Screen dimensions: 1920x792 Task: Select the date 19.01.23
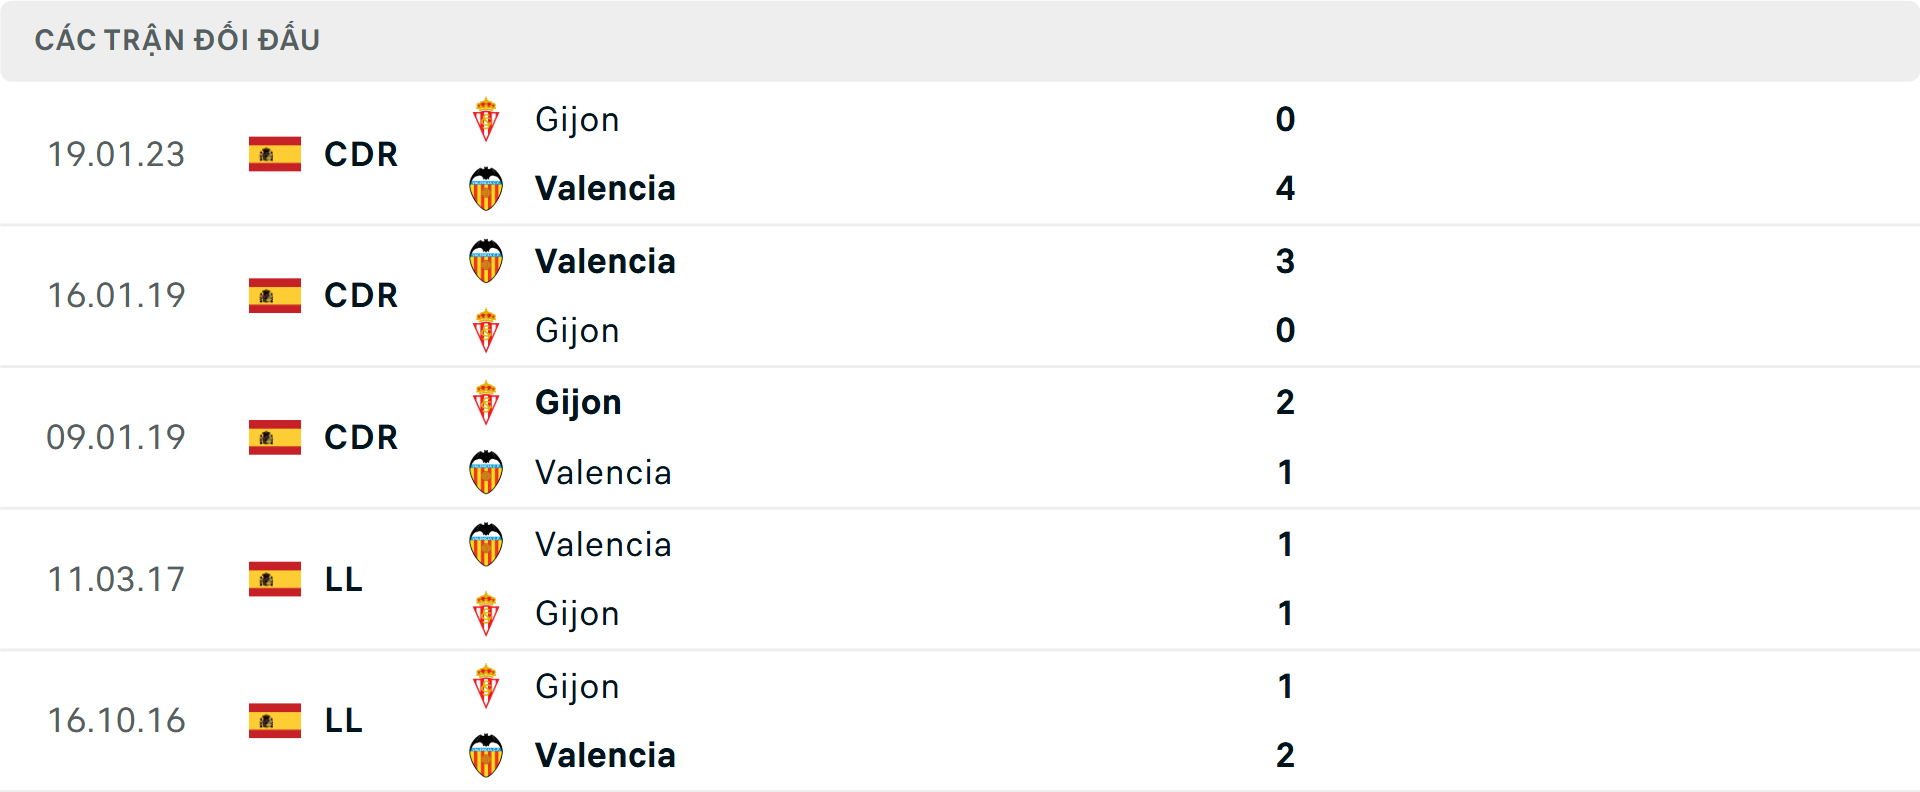coord(116,155)
